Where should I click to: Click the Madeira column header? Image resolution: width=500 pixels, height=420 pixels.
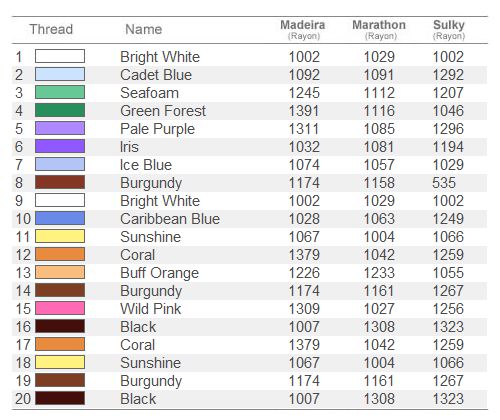pos(303,29)
